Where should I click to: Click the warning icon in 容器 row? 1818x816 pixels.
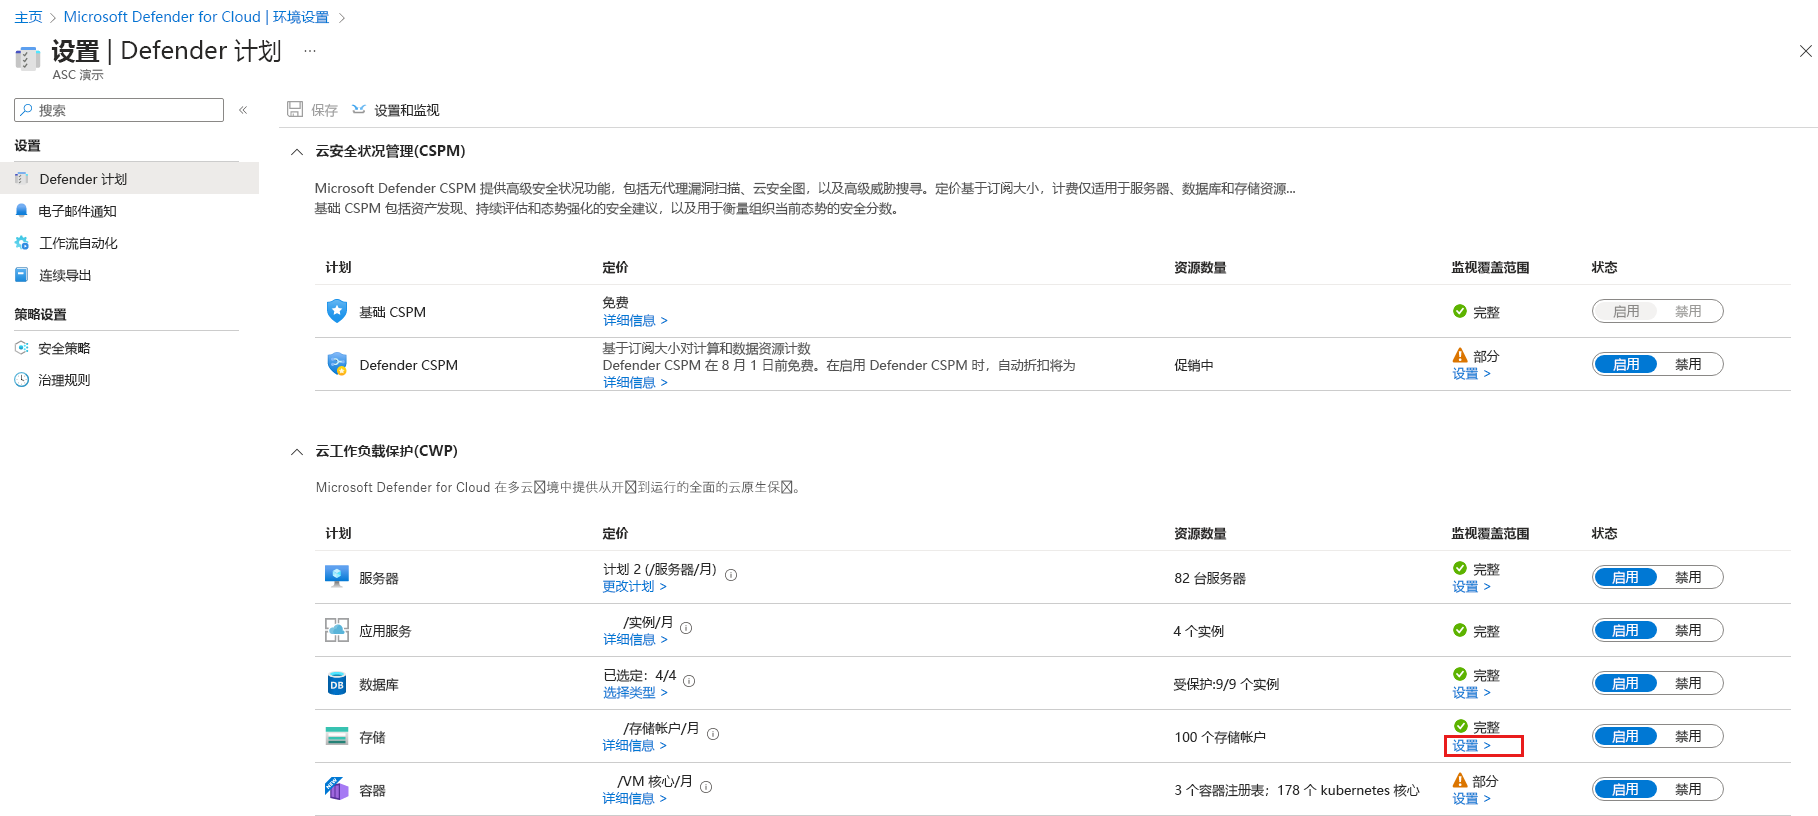point(1460,780)
